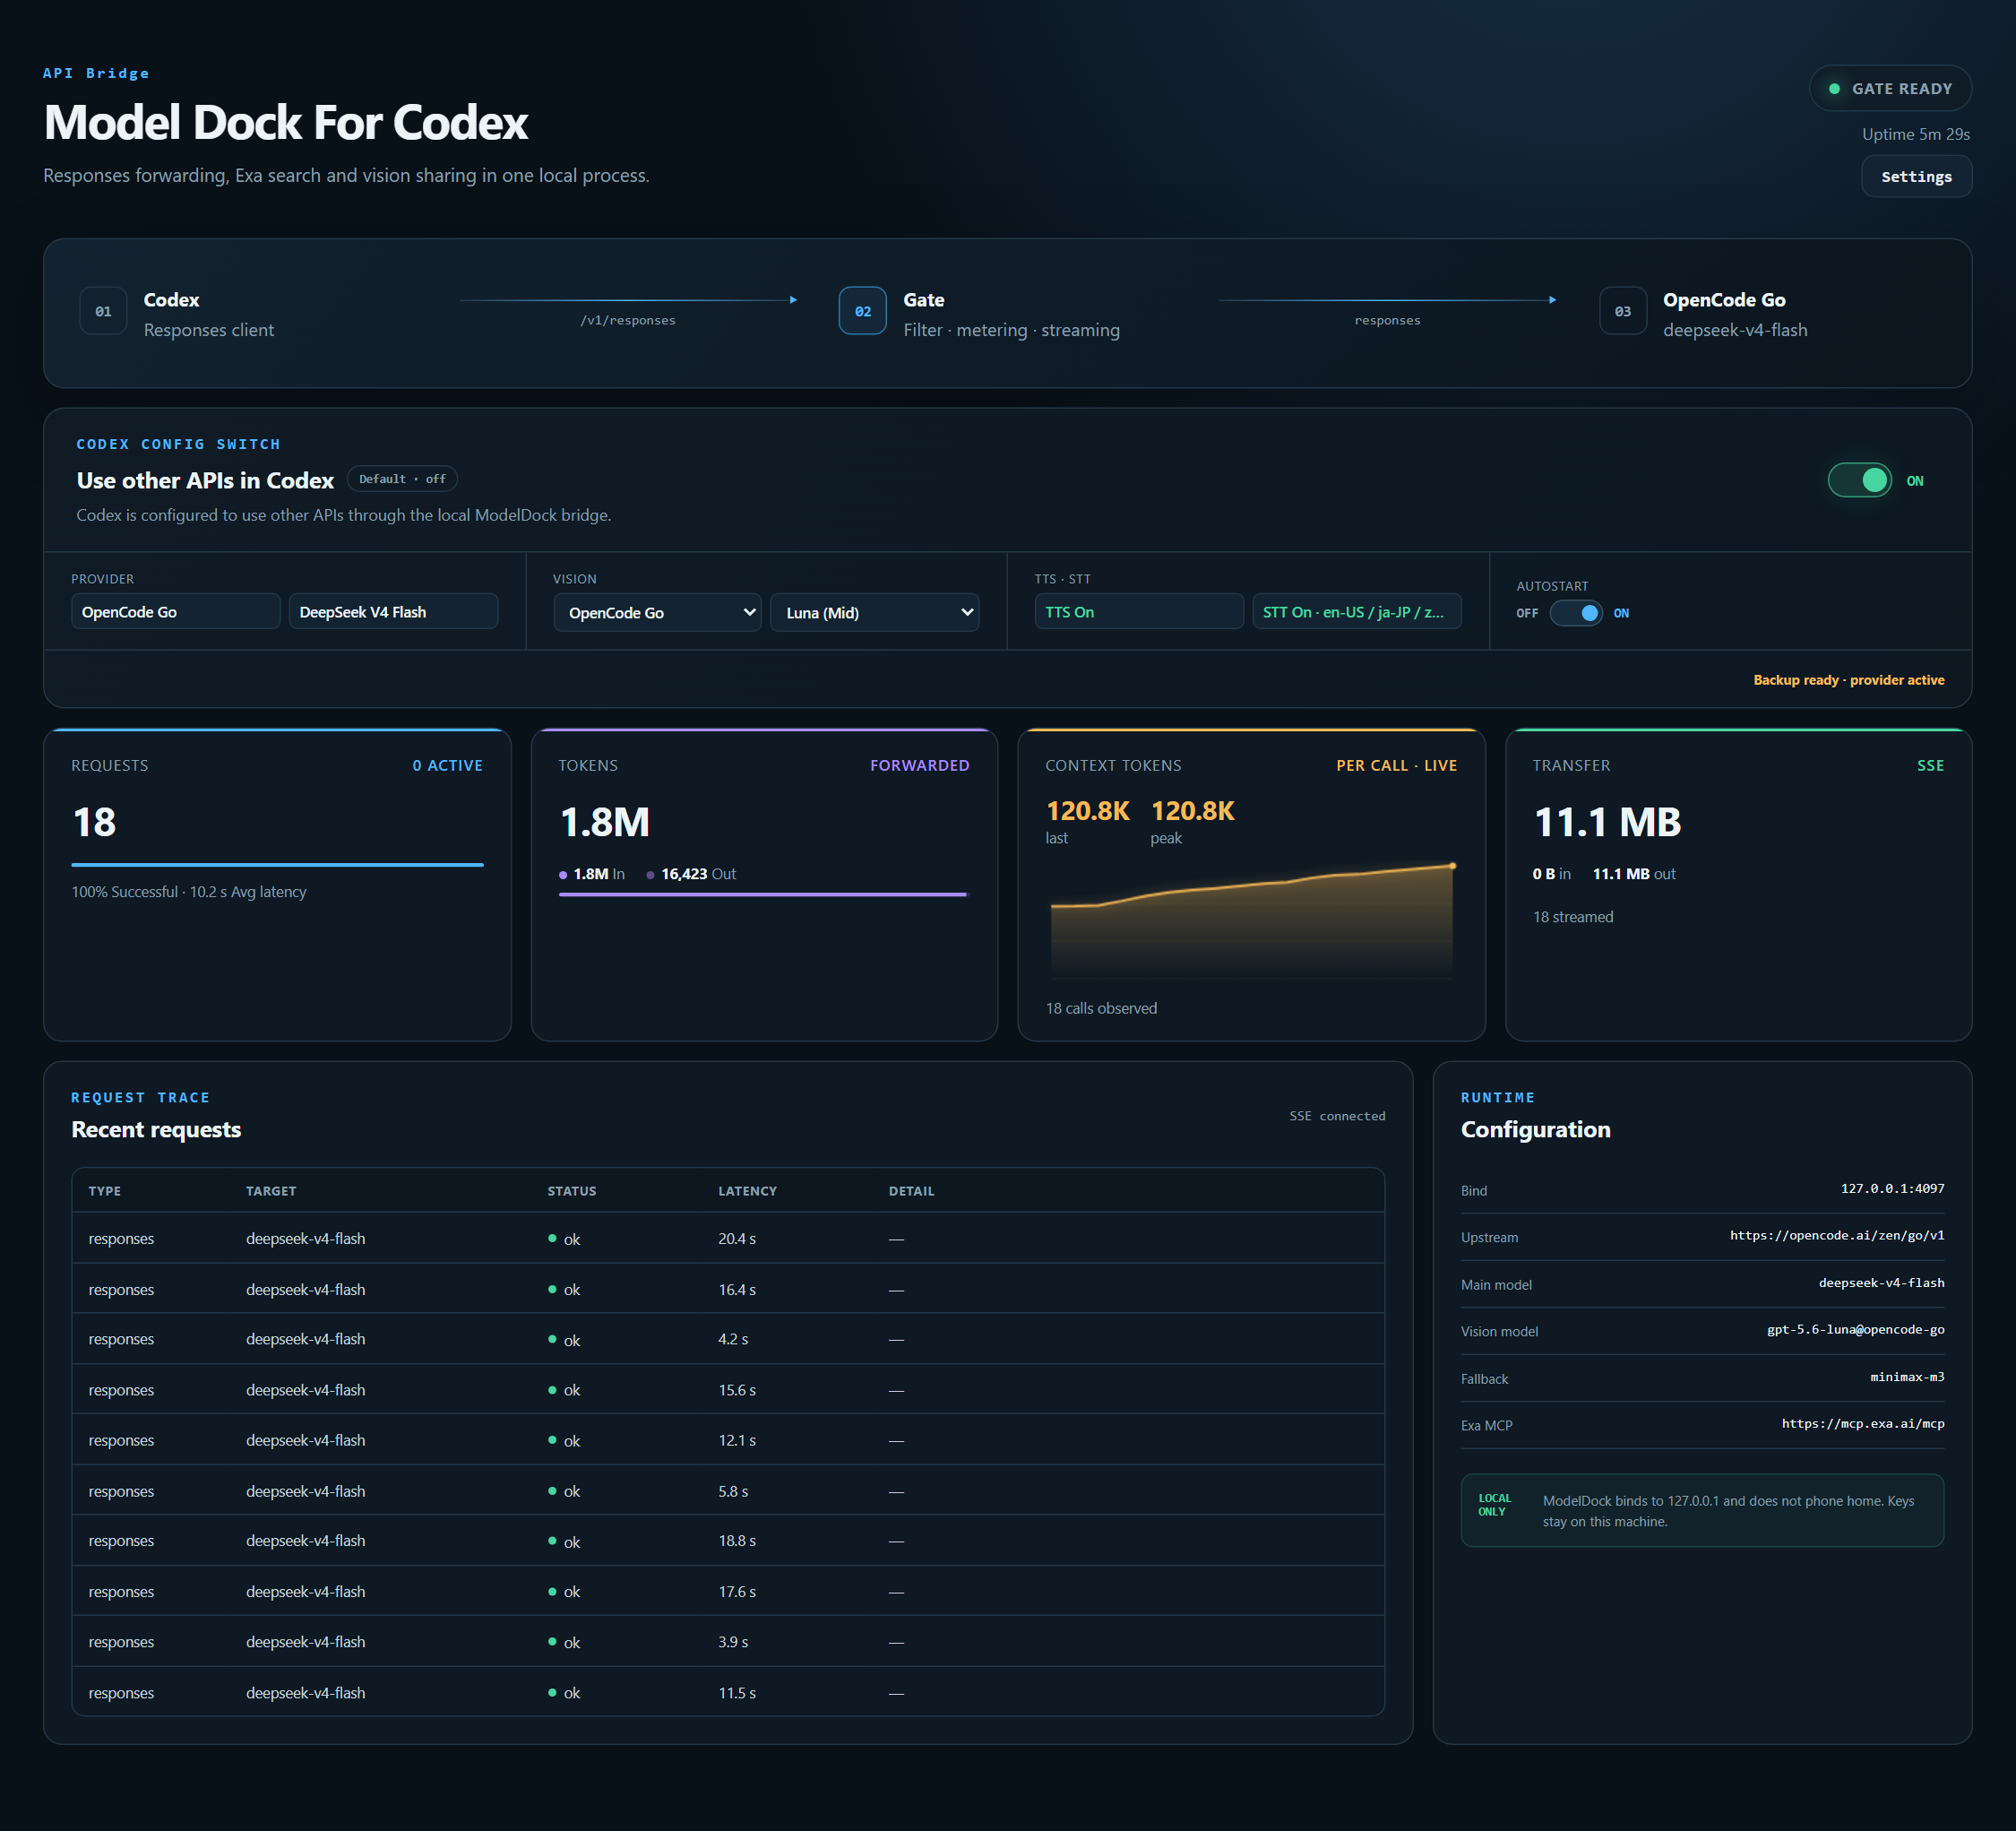Click the LOCAL ONLY notice badge
The height and width of the screenshot is (1831, 2016).
point(1494,1505)
